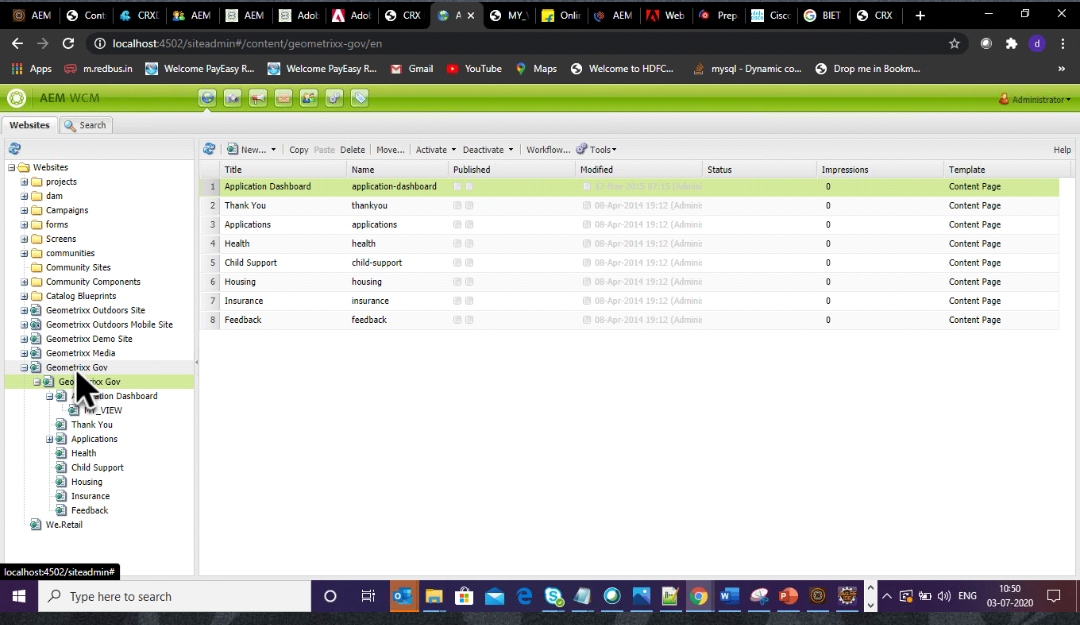The width and height of the screenshot is (1080, 625).
Task: Open the Digital Assets camera icon in AEM header
Action: pos(233,98)
